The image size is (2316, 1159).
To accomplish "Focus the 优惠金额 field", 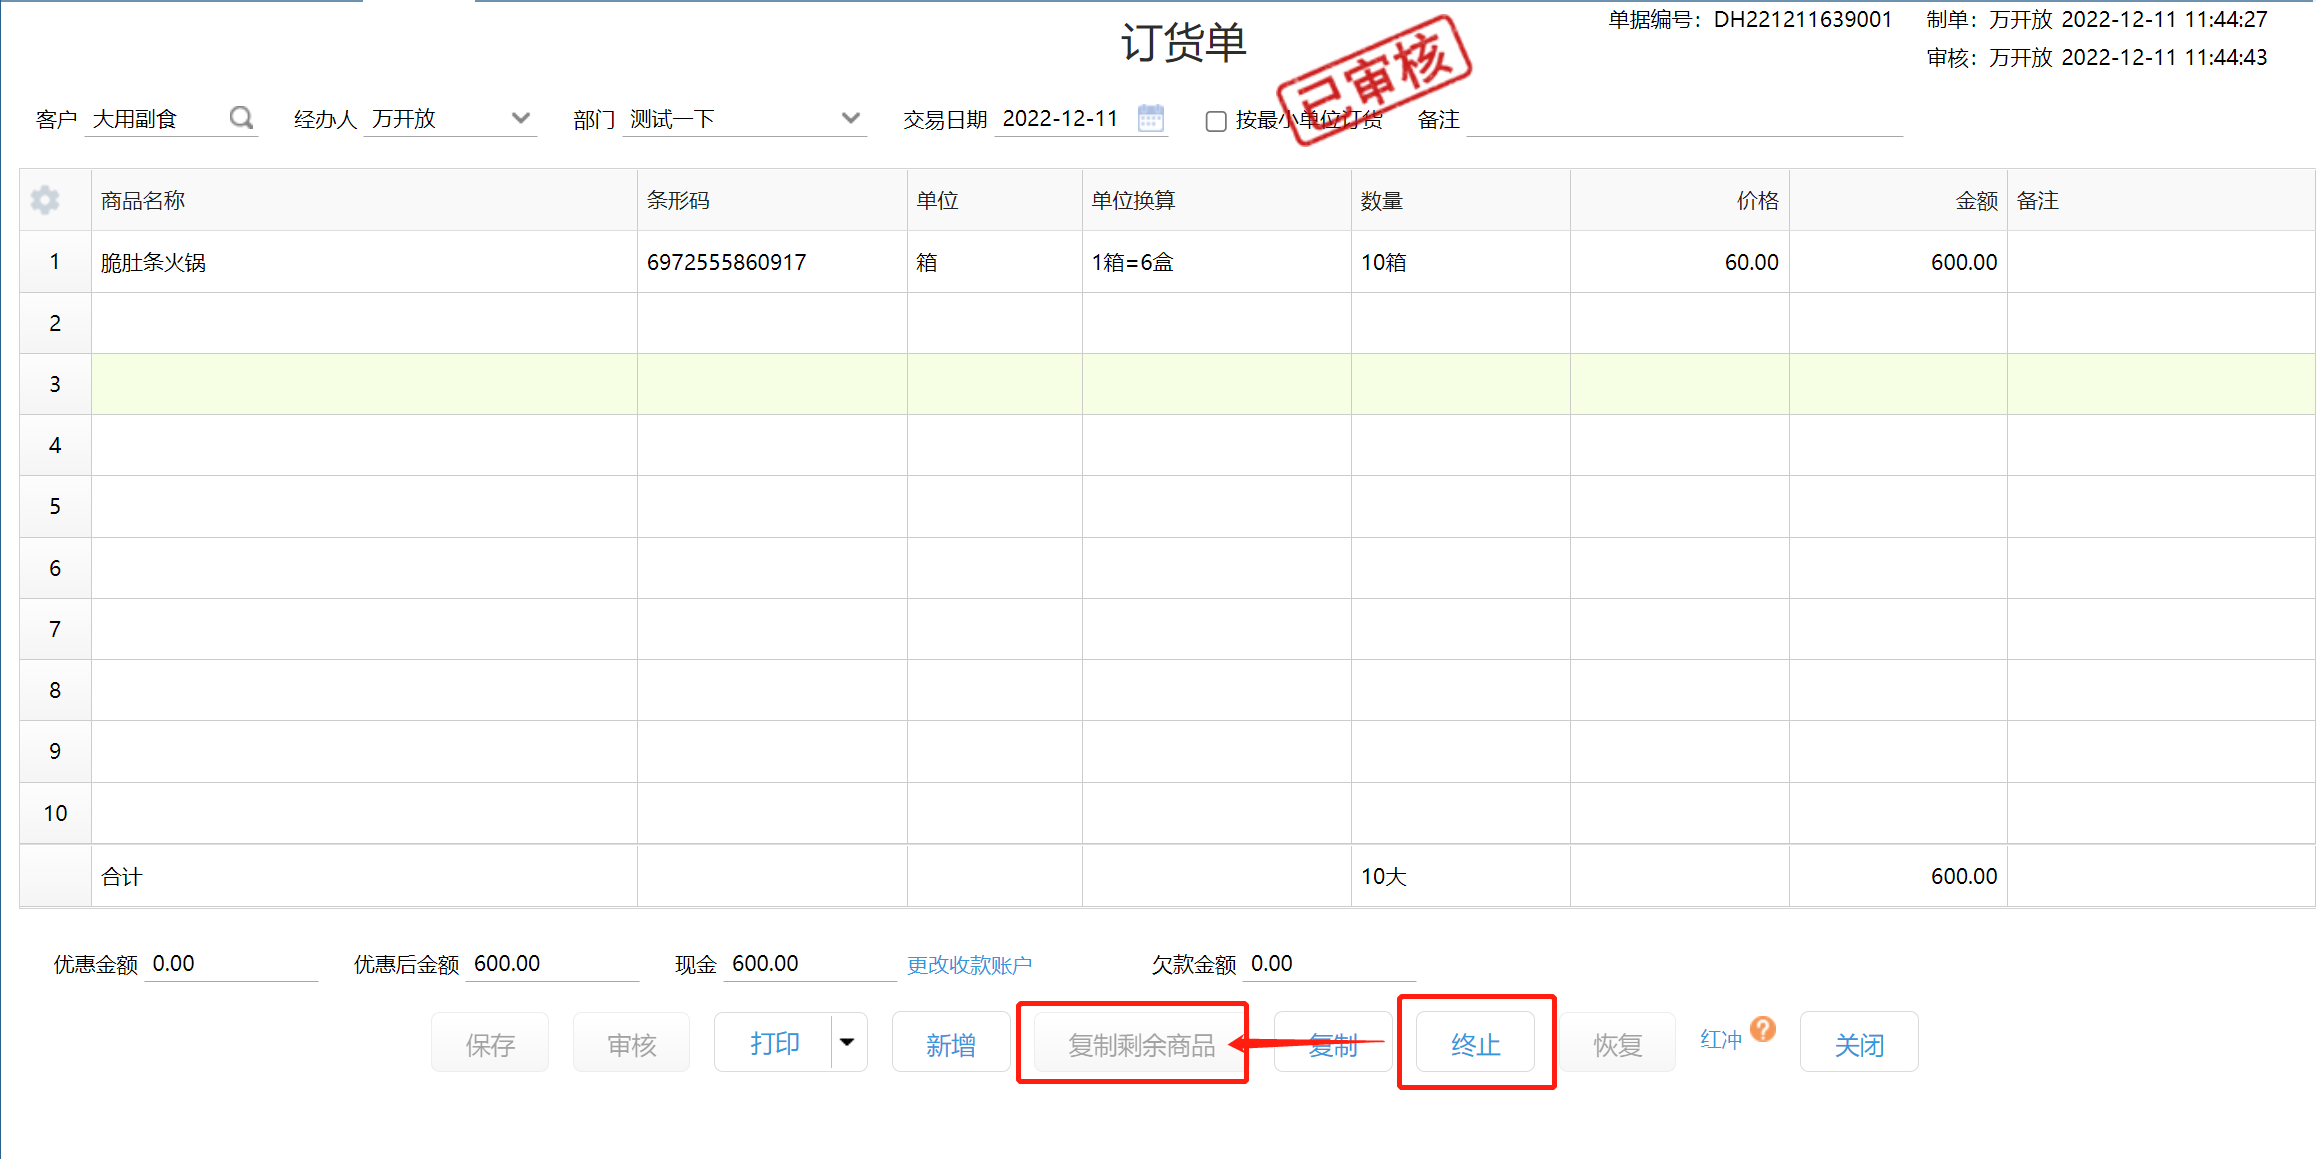I will 231,964.
